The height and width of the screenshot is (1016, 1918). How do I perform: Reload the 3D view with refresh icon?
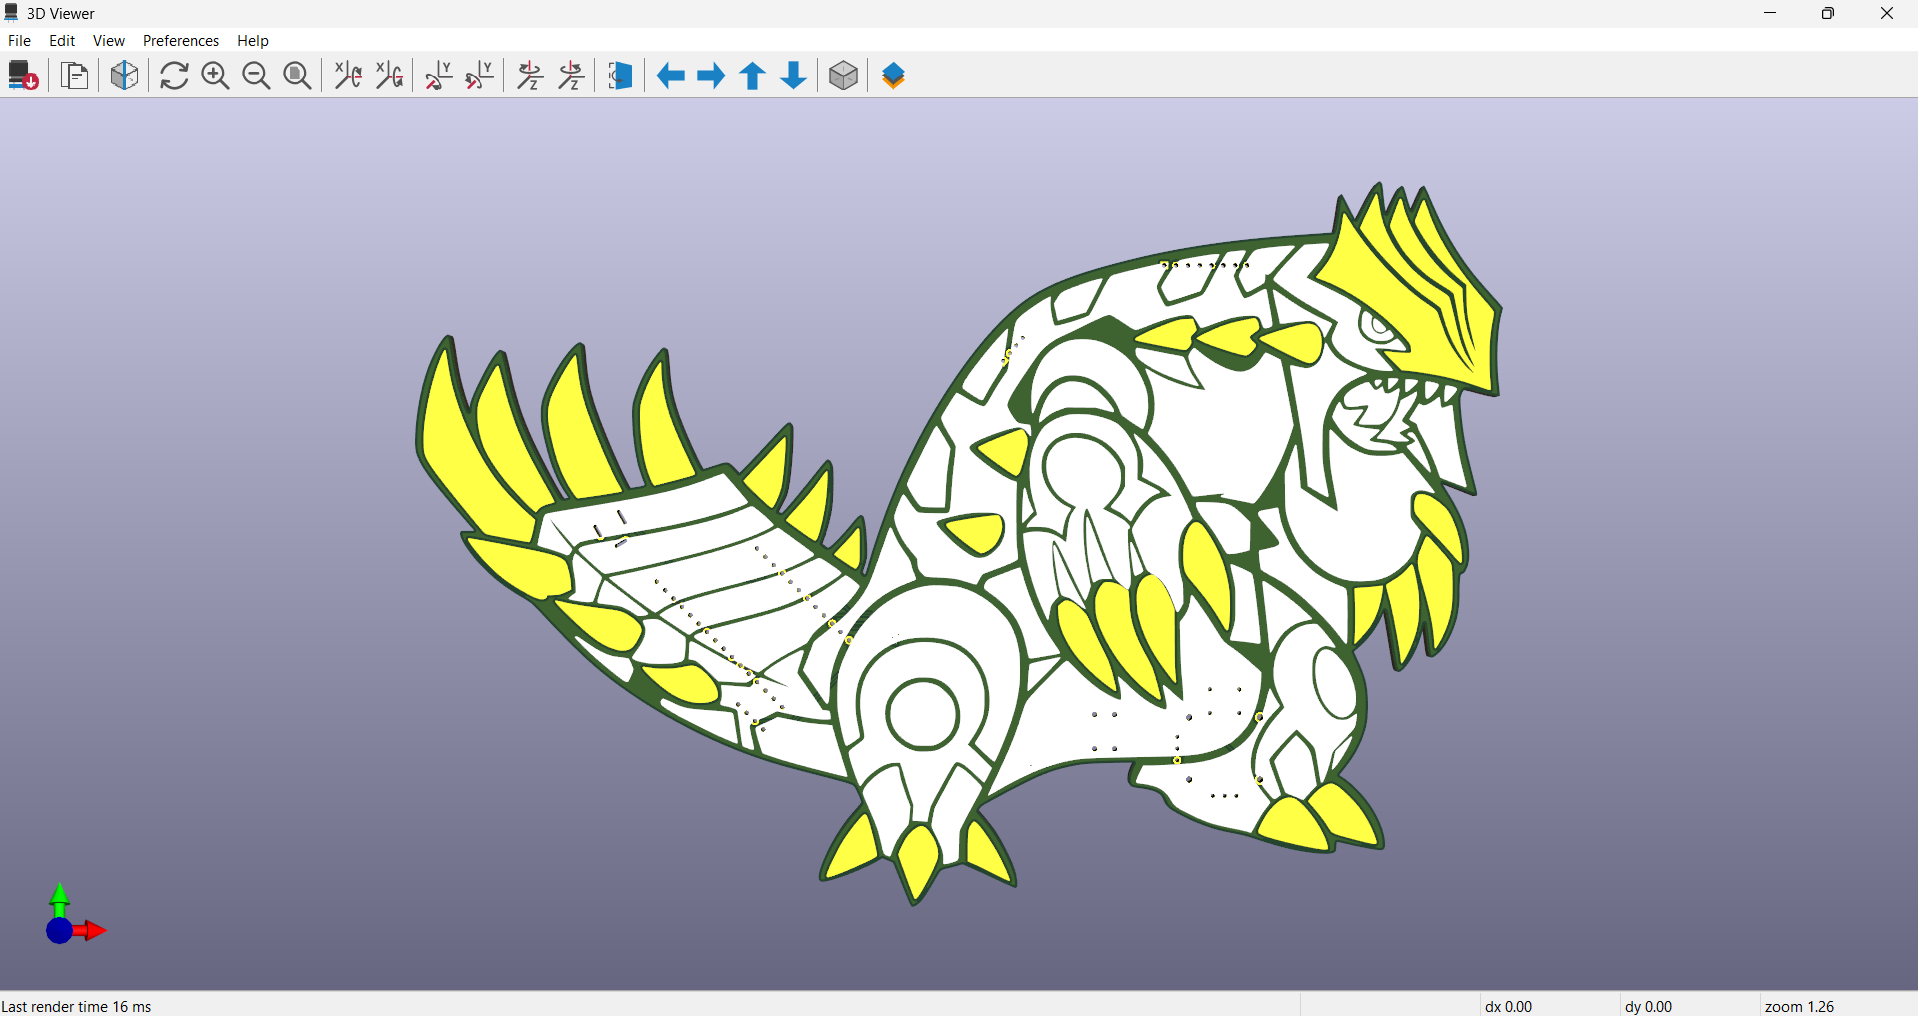coord(174,76)
